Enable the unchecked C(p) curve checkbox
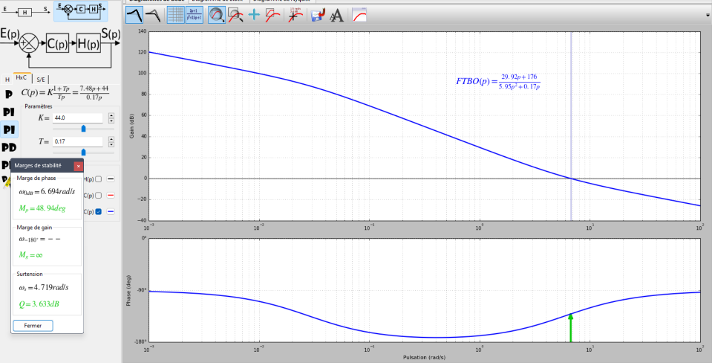Viewport: 712px width, 363px height. point(98,195)
